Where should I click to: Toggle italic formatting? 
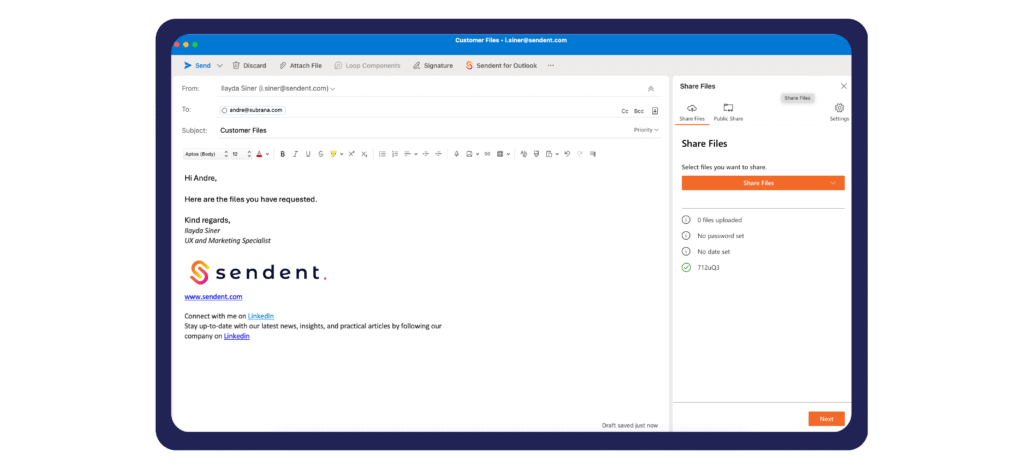(295, 154)
